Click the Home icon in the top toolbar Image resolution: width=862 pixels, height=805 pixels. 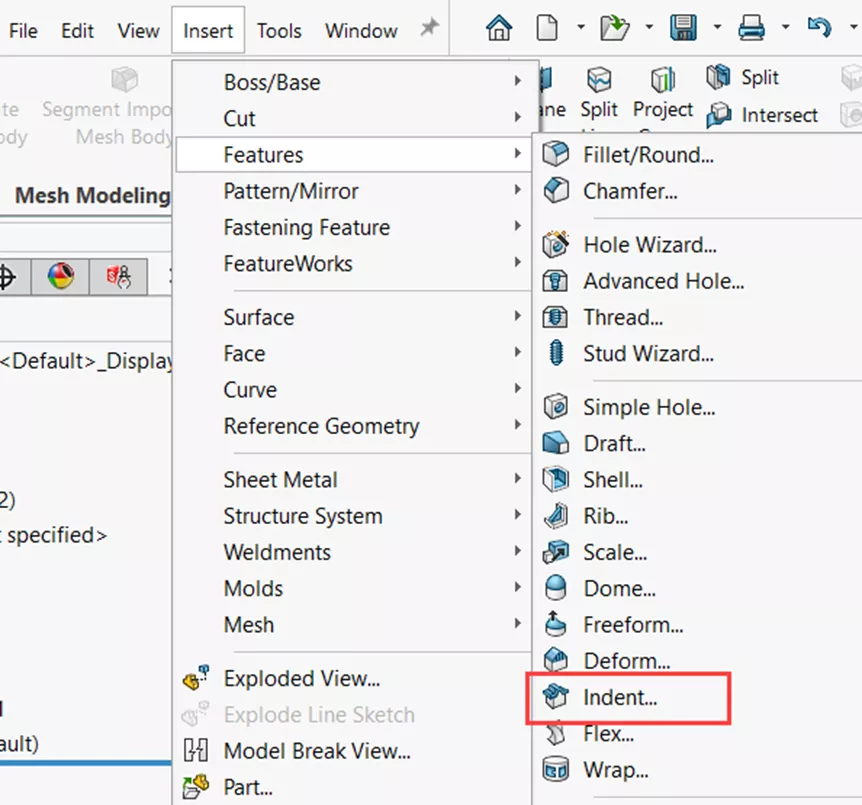click(498, 28)
